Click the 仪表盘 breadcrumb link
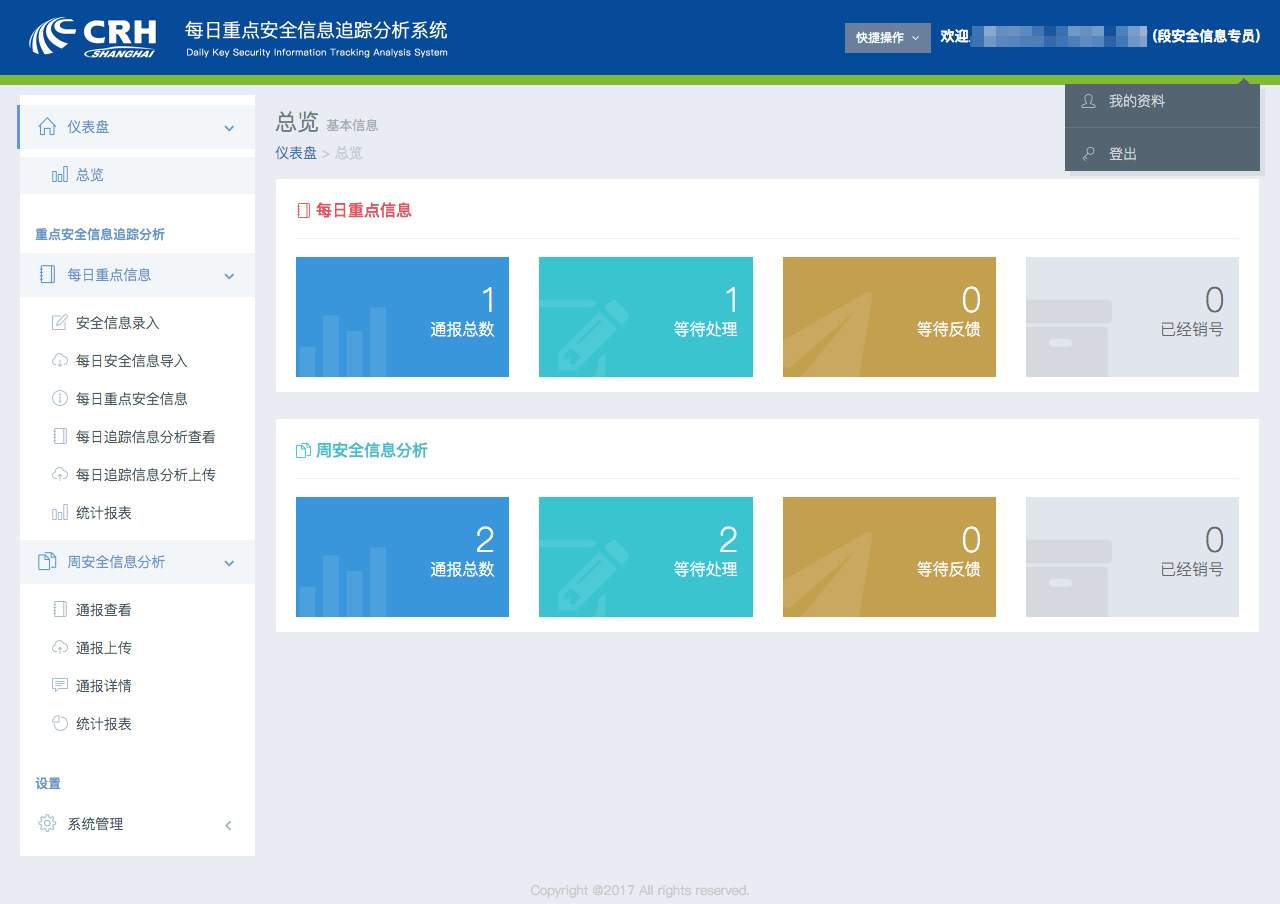This screenshot has width=1280, height=904. 296,153
